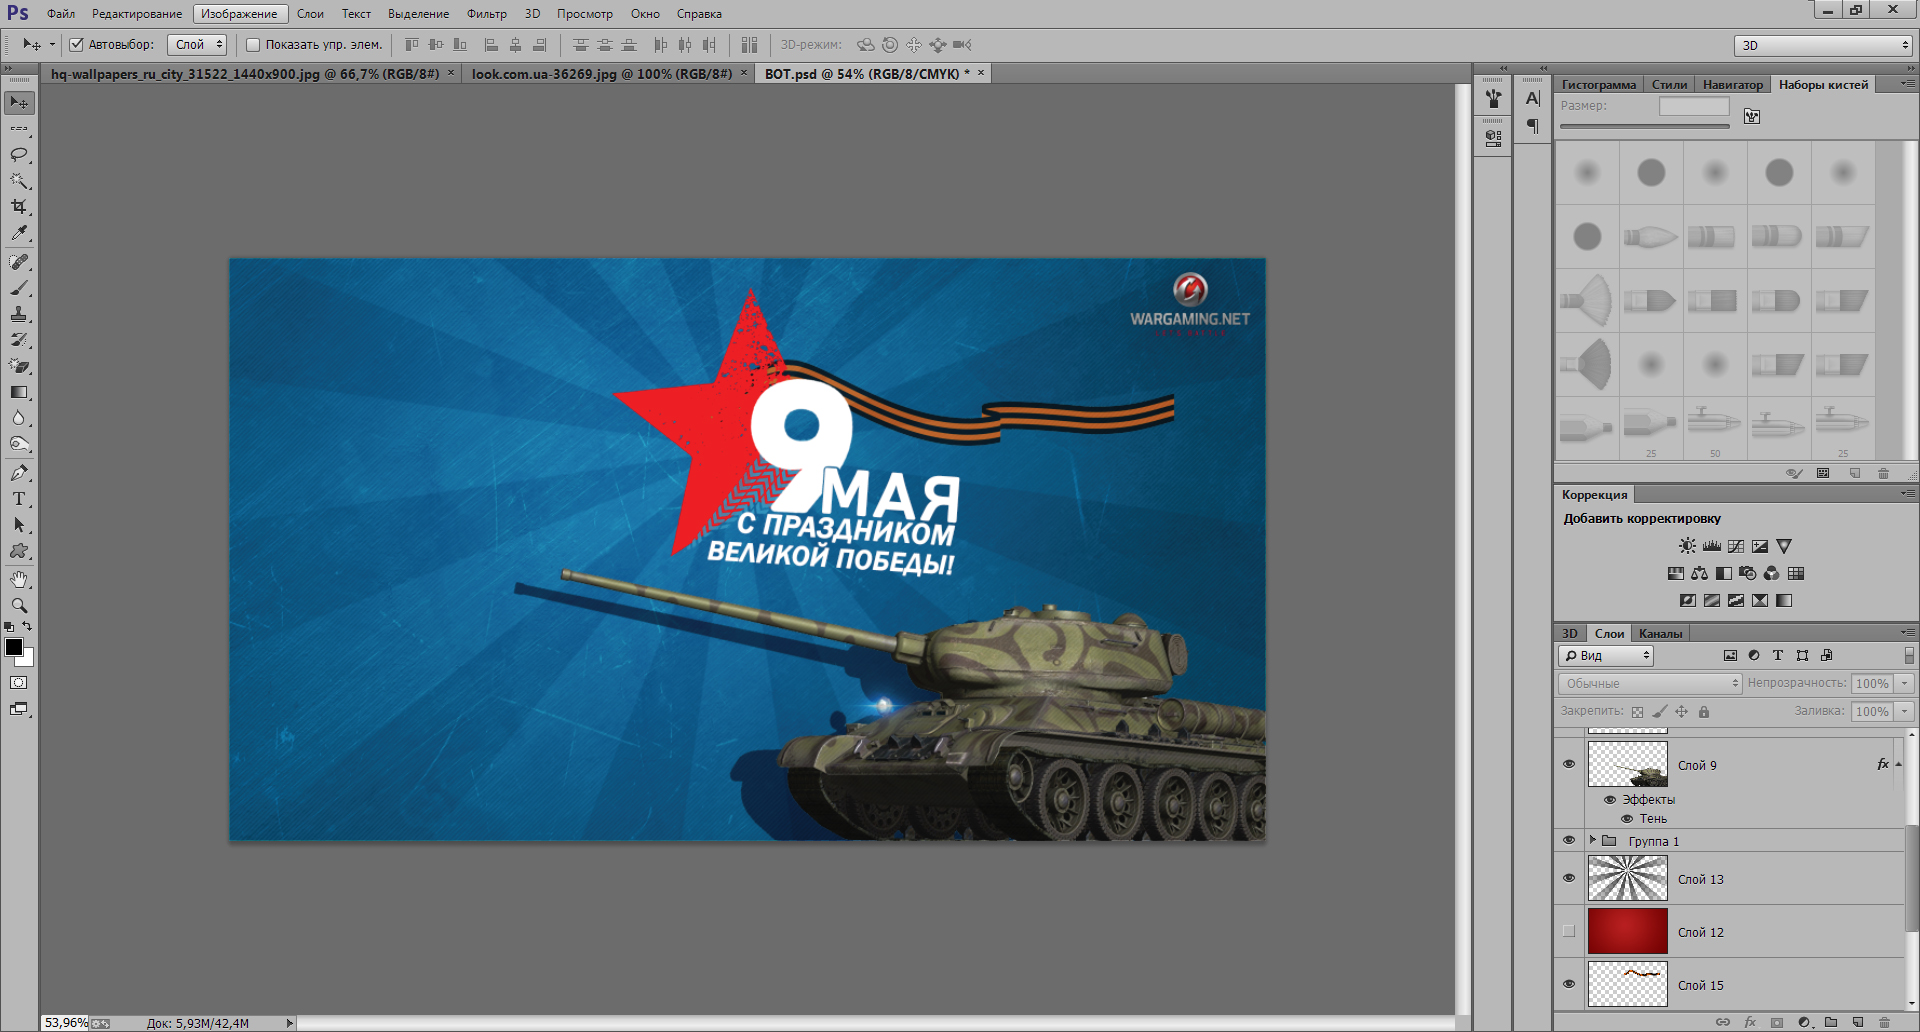Click the Brightness/Contrast adjustment icon
Image resolution: width=1920 pixels, height=1032 pixels.
coord(1687,546)
